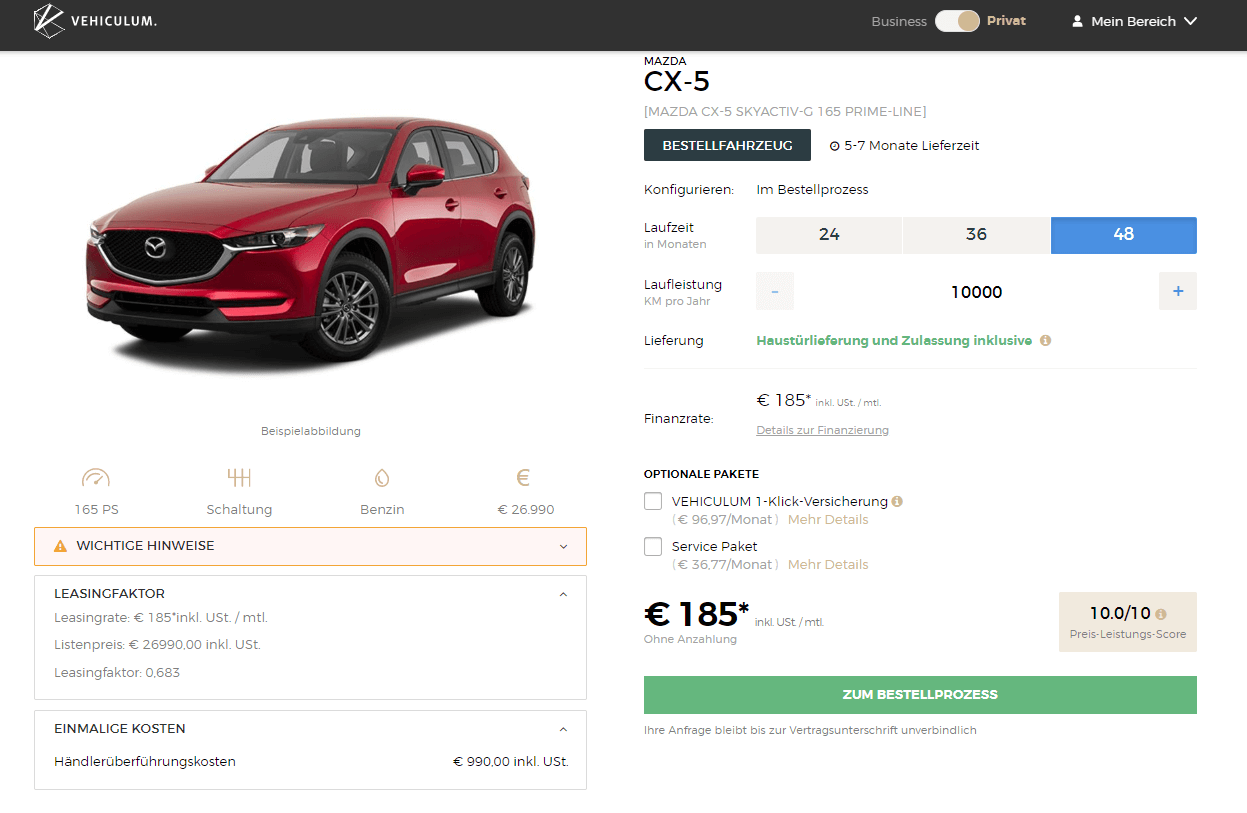Viewport: 1247px width, 813px height.
Task: Click info icon beside Haustürlieferung text
Action: (1046, 341)
